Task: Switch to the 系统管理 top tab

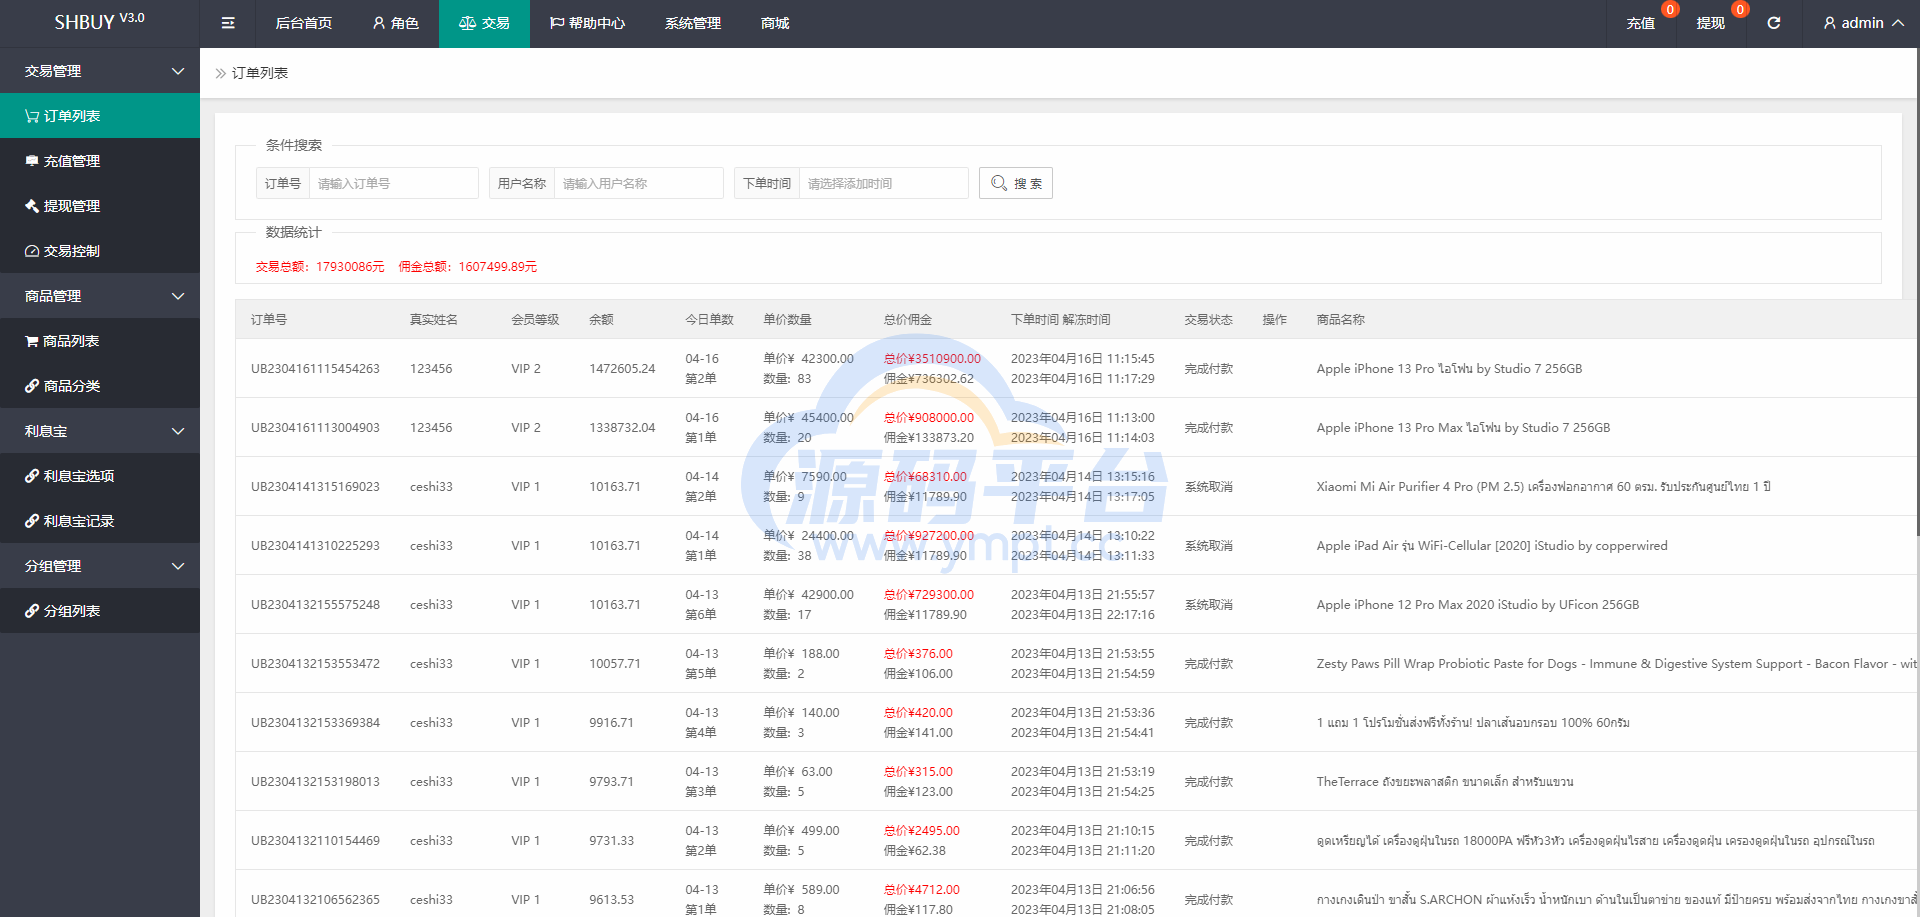Action: click(x=692, y=23)
